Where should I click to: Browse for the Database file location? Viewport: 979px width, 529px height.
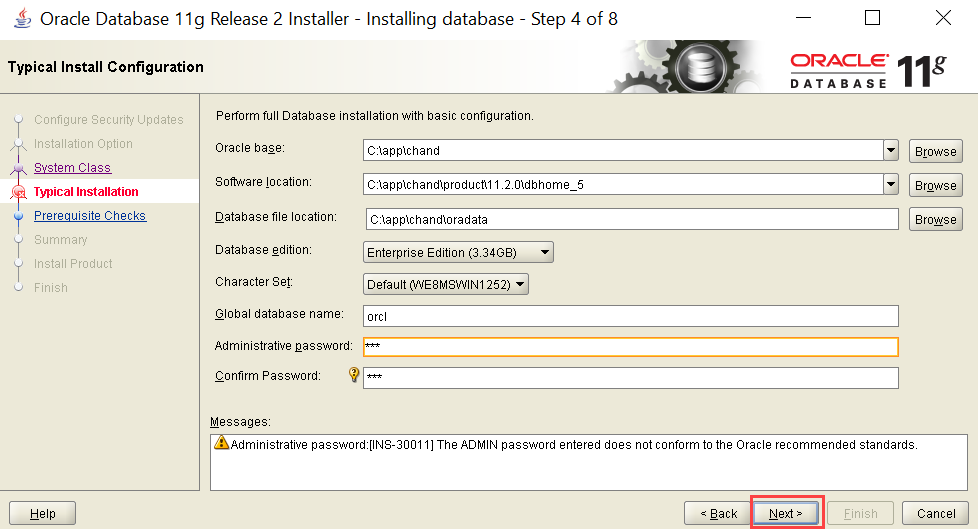point(935,219)
